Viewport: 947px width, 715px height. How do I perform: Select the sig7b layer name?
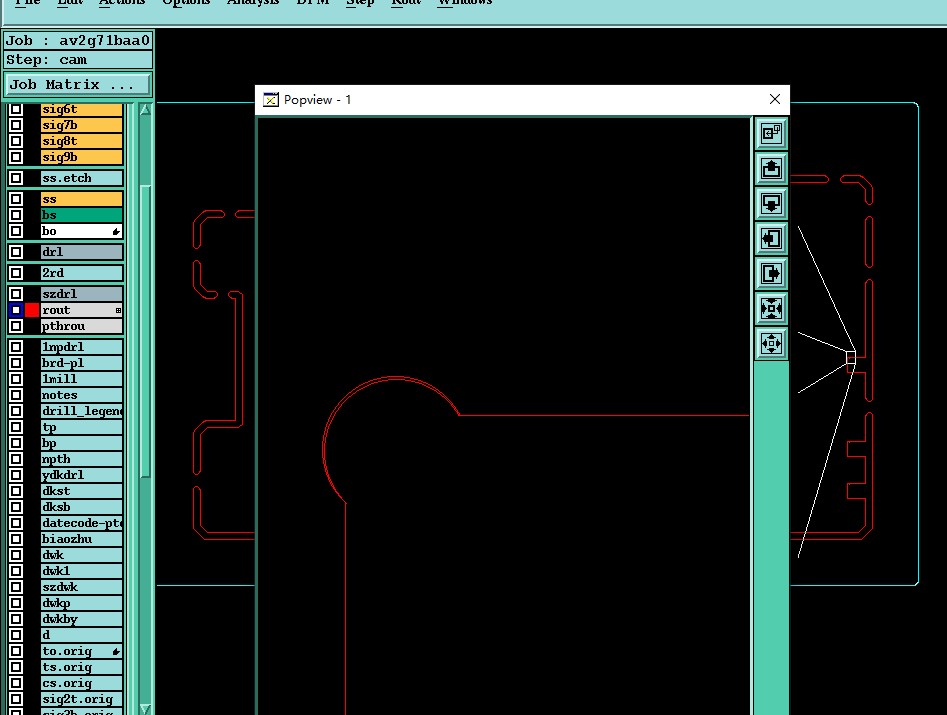pyautogui.click(x=82, y=125)
